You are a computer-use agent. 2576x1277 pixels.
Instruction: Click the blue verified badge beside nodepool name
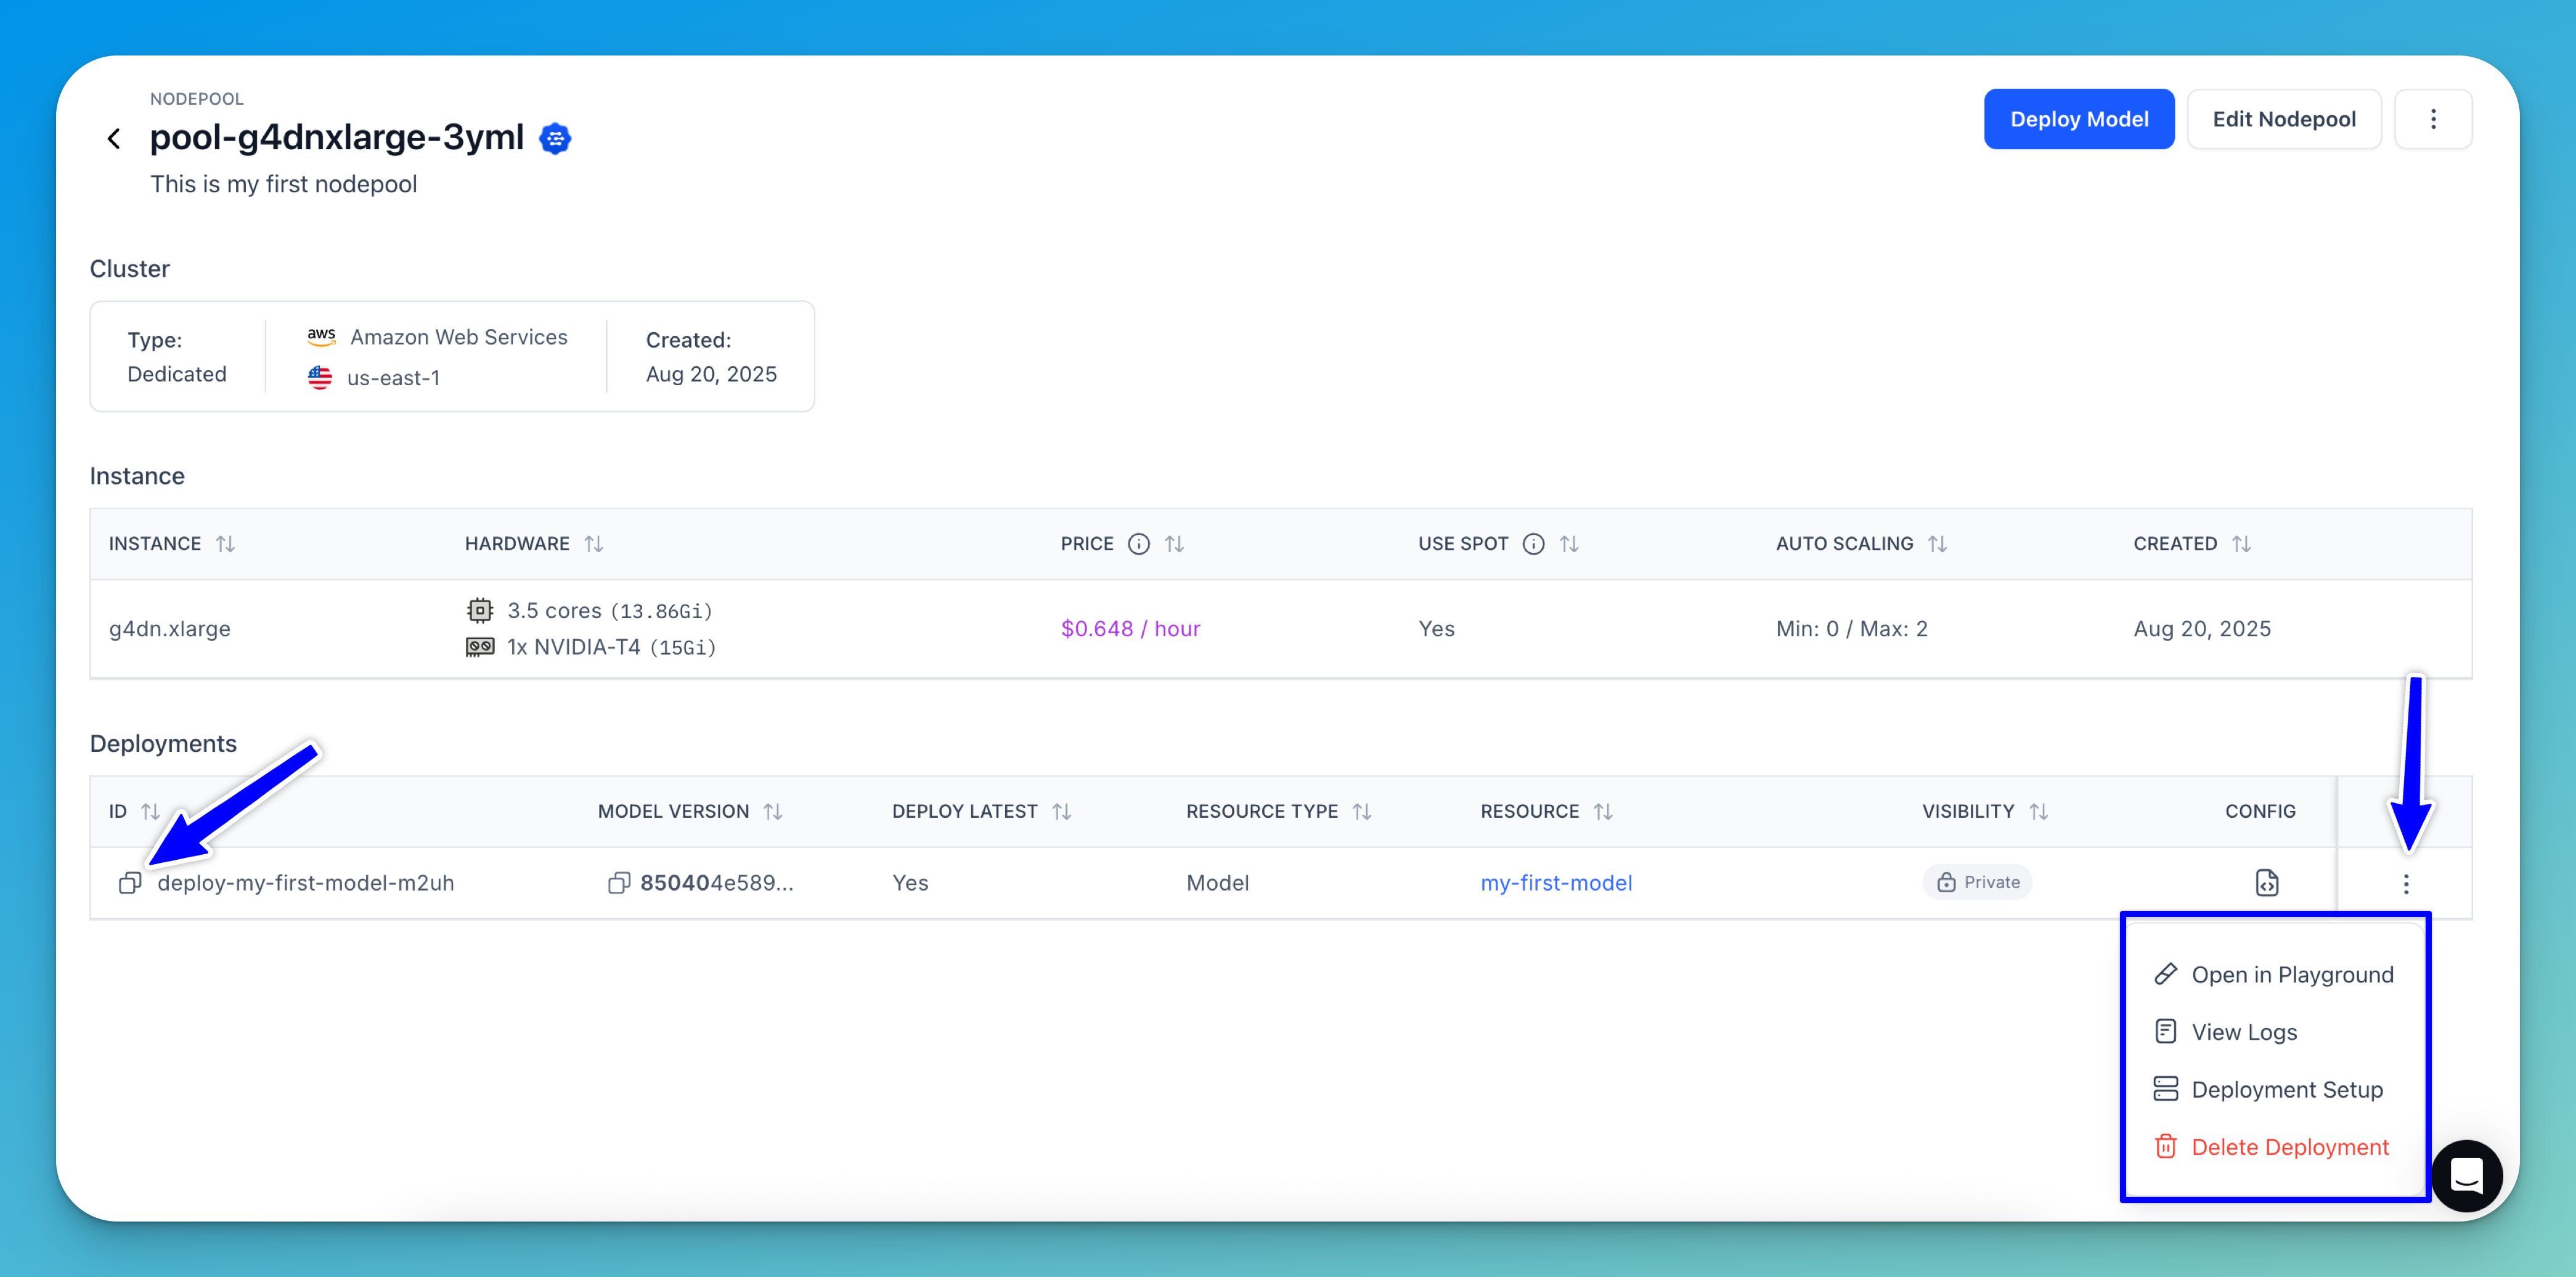point(555,138)
